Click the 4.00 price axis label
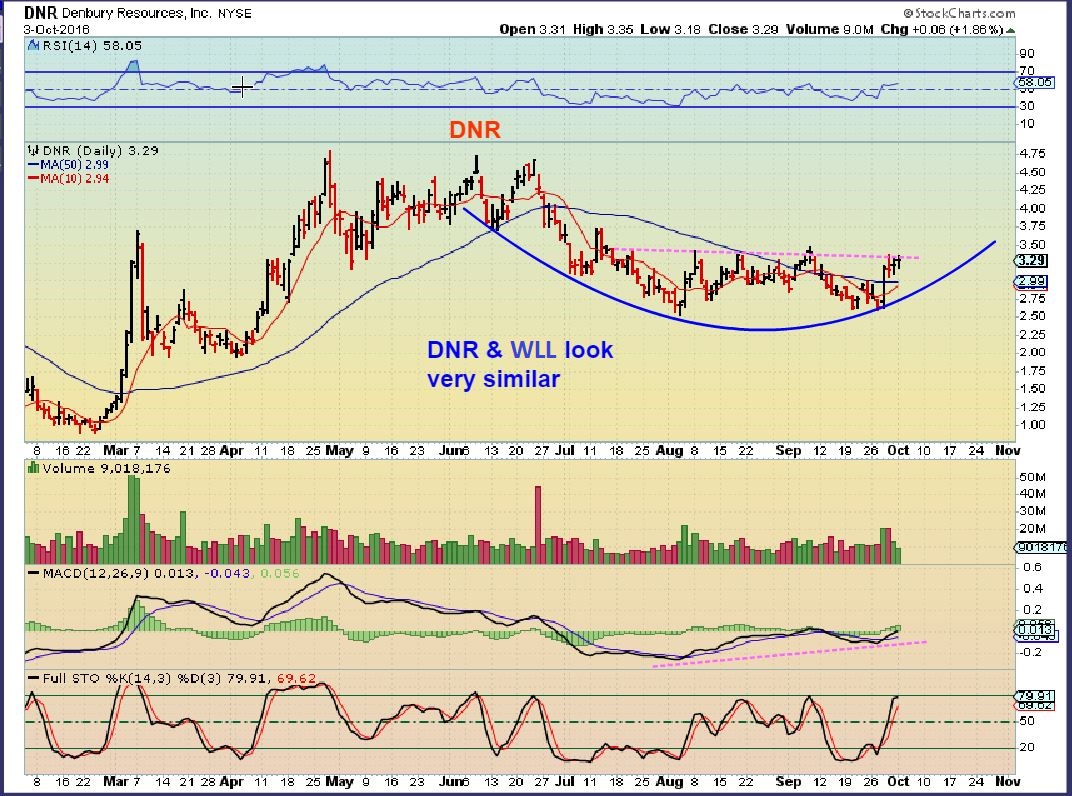The image size is (1072, 796). (x=1032, y=209)
